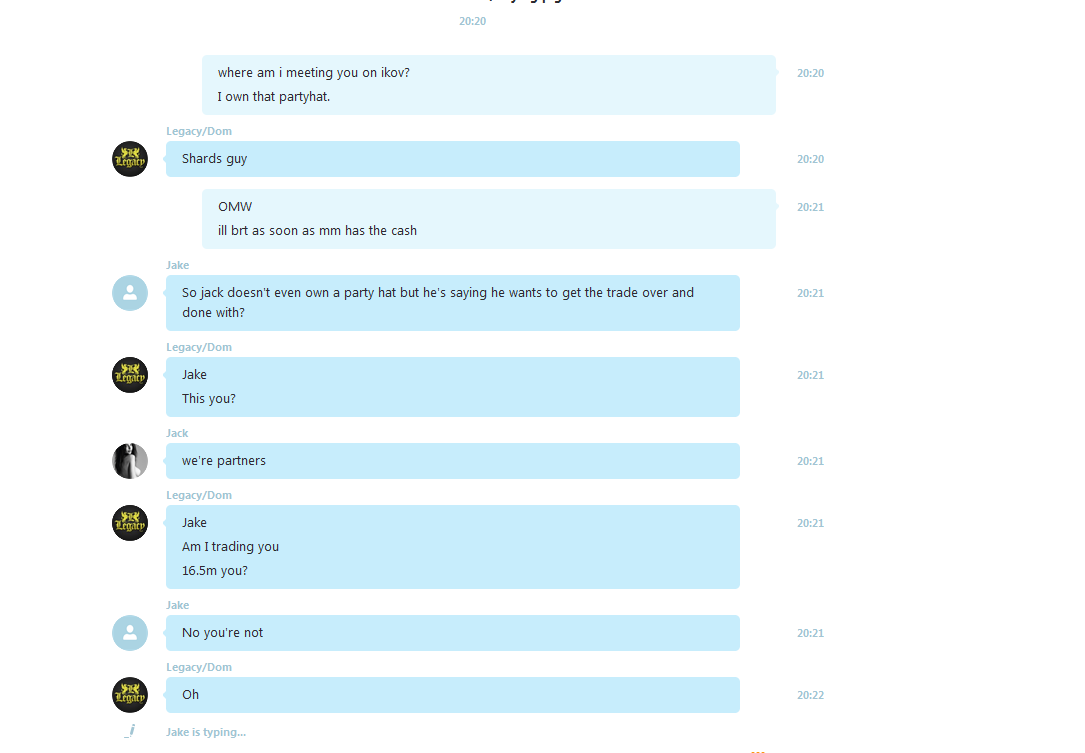This screenshot has height=753, width=1085.
Task: Click the 'Am I trading you' message line
Action: click(x=230, y=547)
